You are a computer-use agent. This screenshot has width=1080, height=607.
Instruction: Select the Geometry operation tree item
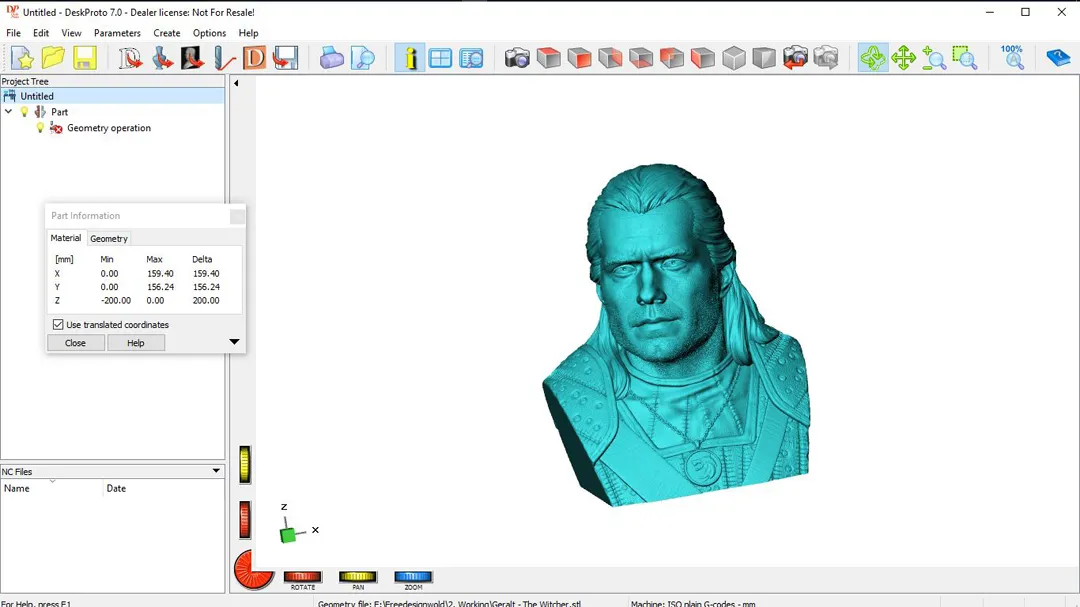(x=109, y=128)
